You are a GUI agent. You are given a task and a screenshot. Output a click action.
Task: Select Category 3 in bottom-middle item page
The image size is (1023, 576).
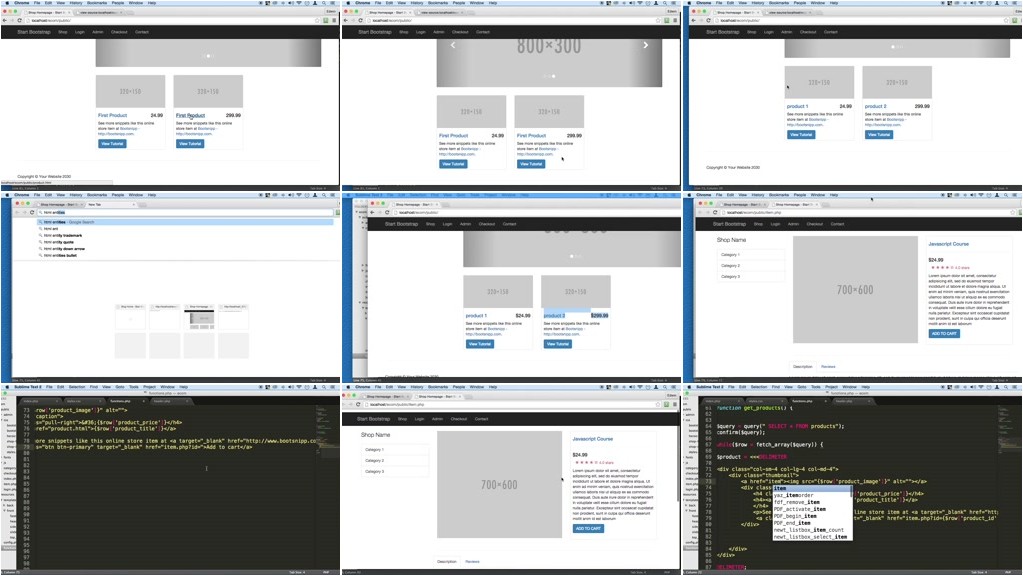[x=395, y=471]
